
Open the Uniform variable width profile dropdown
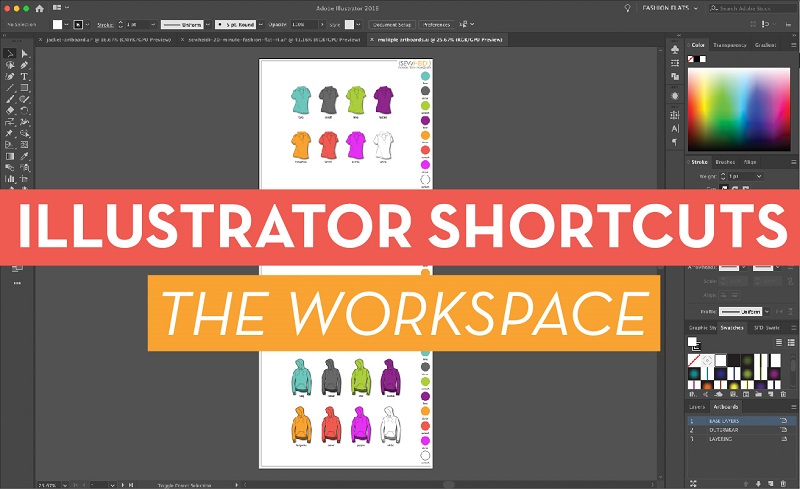point(208,25)
